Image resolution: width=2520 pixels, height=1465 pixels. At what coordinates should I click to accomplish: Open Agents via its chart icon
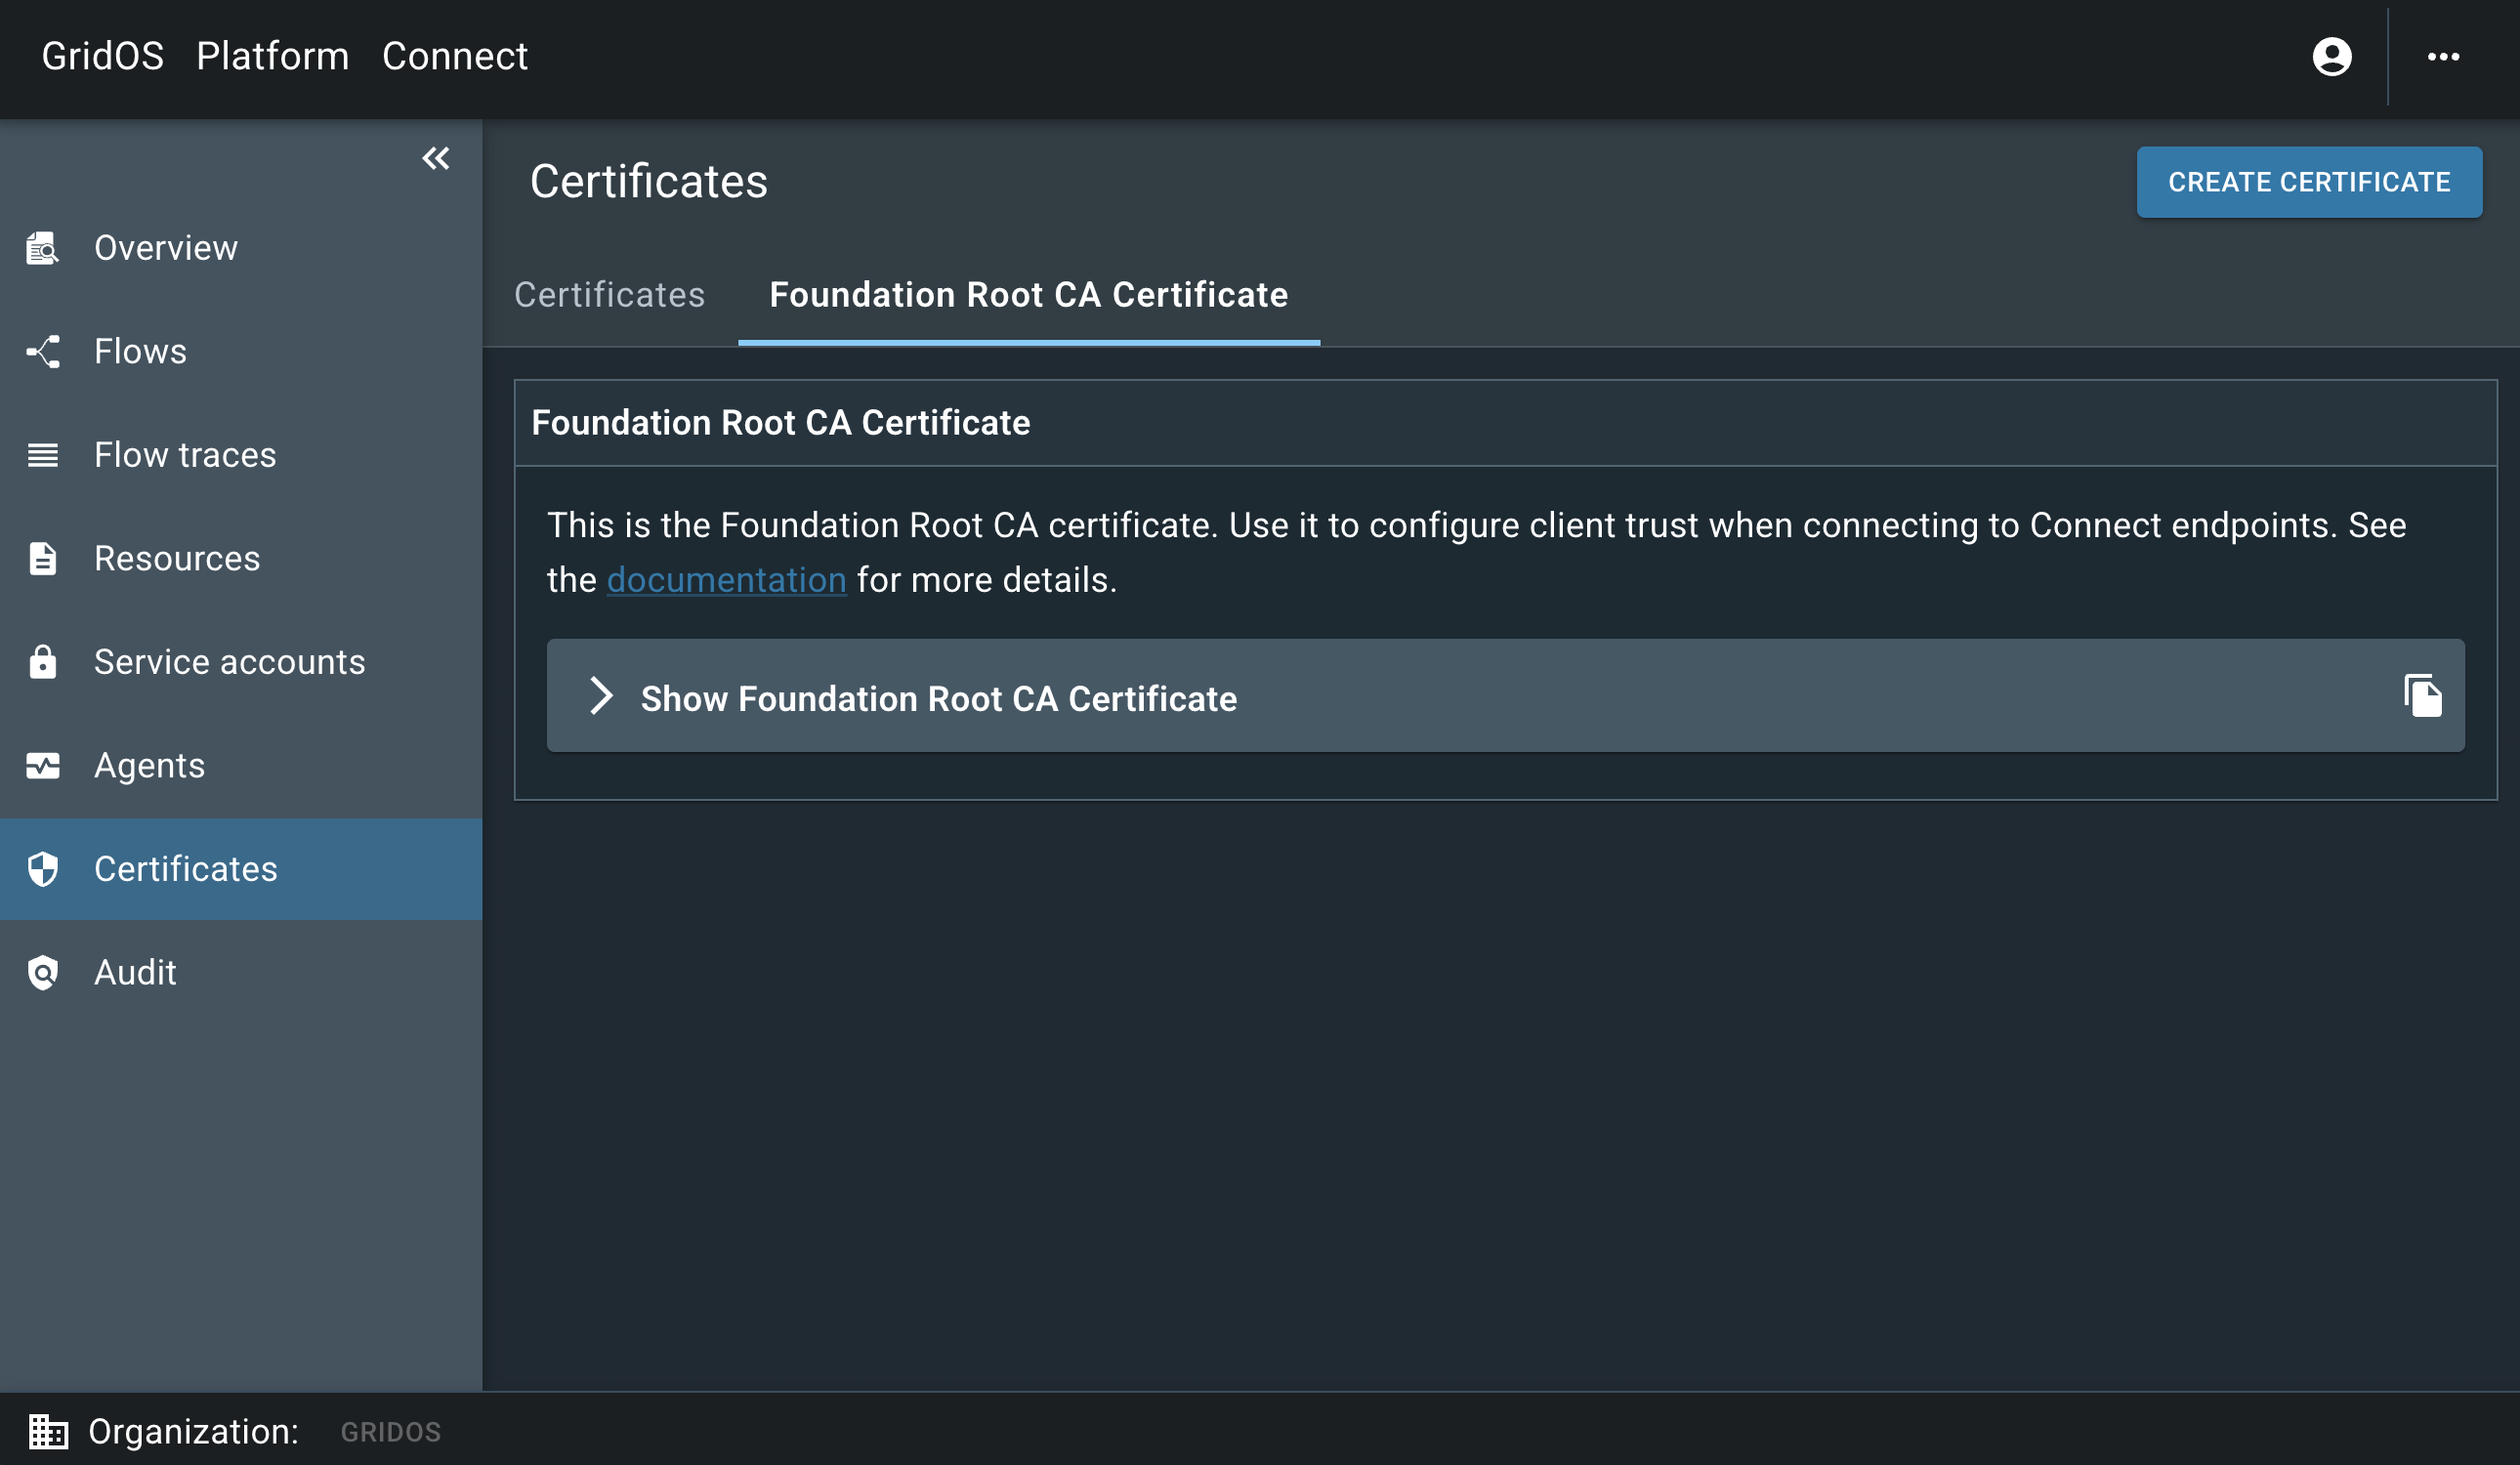tap(42, 766)
